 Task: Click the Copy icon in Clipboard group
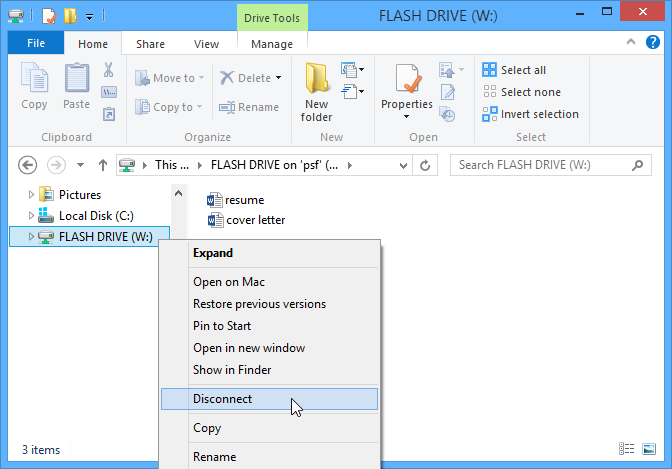click(34, 77)
